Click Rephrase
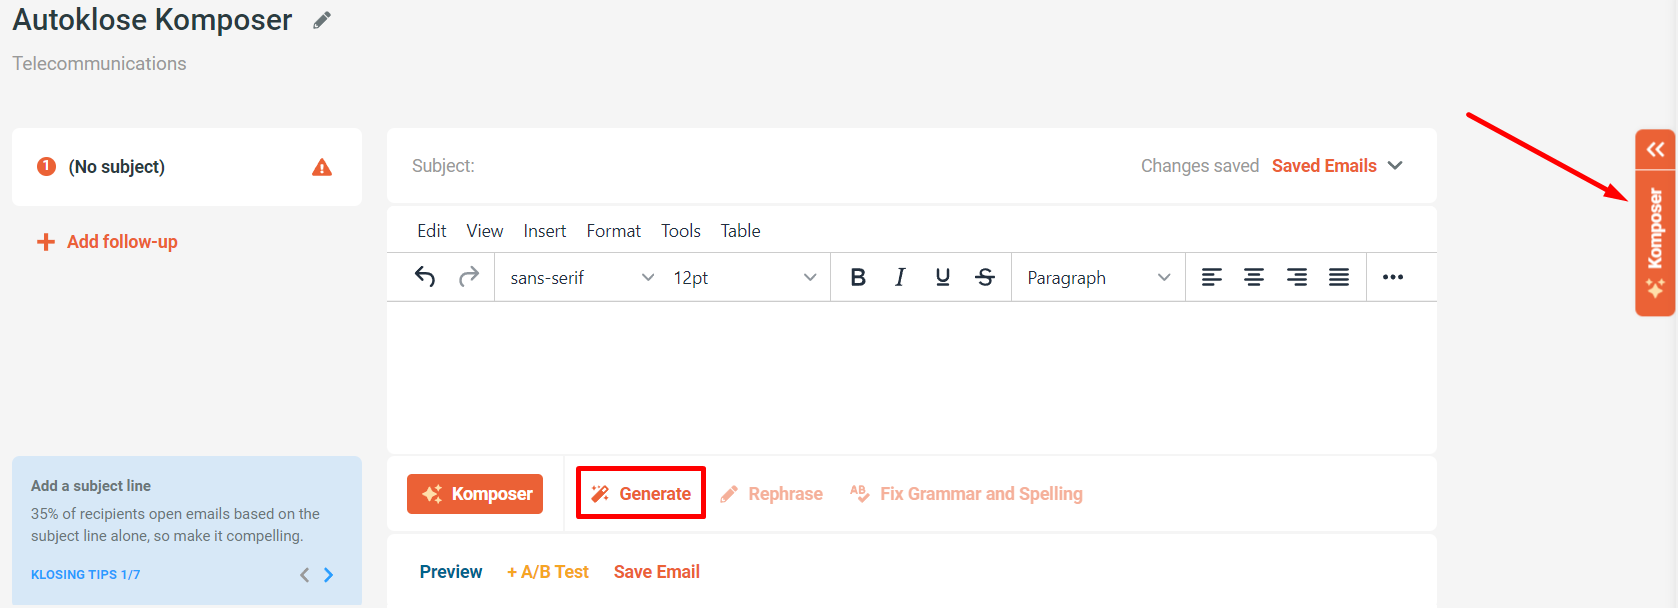This screenshot has width=1678, height=608. pyautogui.click(x=772, y=494)
